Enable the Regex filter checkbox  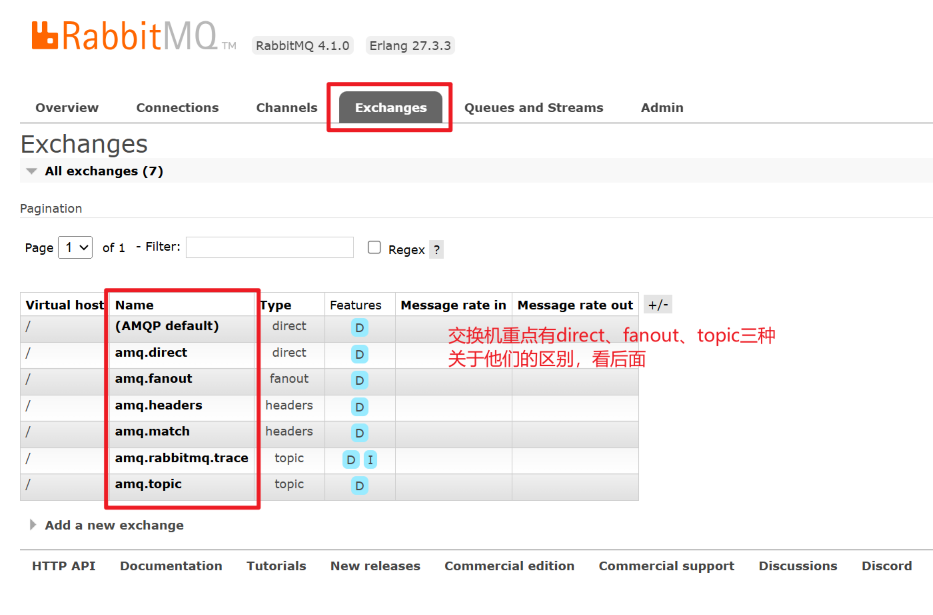click(374, 247)
